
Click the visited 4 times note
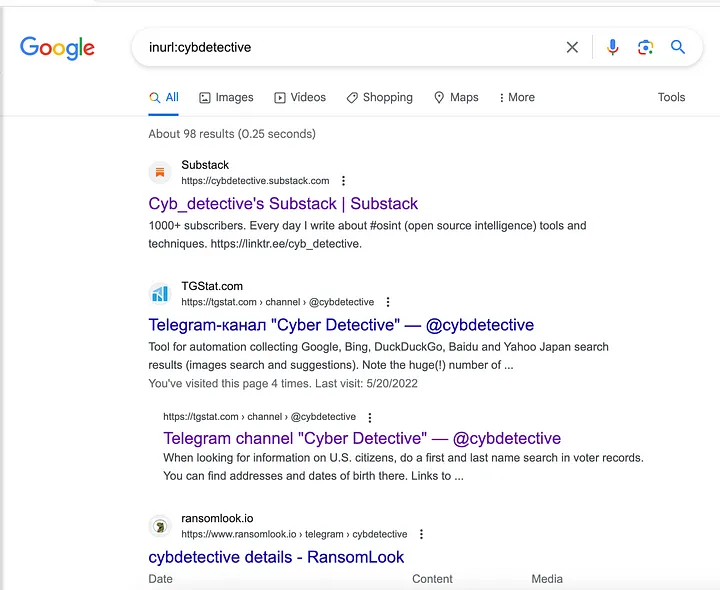(x=283, y=383)
